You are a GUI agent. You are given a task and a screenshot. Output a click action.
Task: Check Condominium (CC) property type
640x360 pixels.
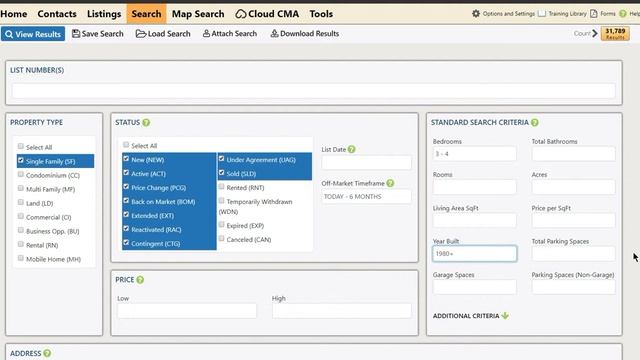click(x=21, y=174)
